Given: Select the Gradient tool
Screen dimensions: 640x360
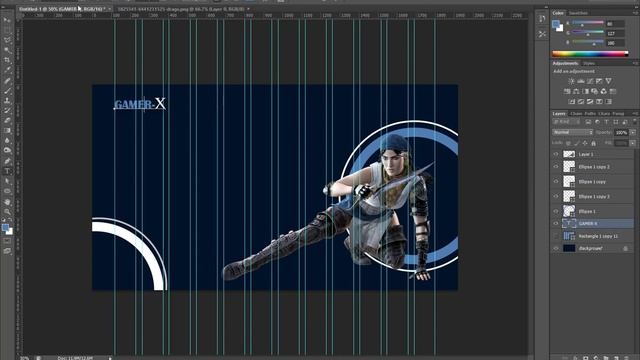Looking at the screenshot, I should click(7, 131).
